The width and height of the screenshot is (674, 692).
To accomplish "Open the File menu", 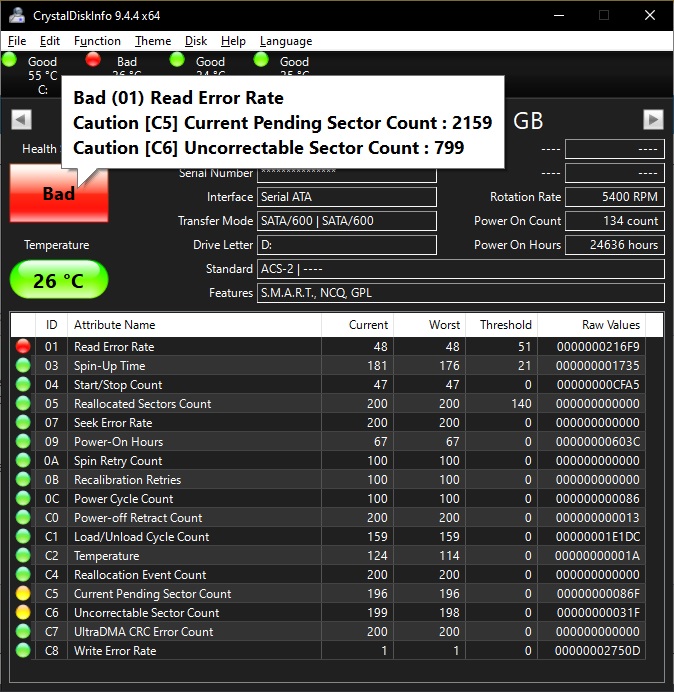I will 17,41.
